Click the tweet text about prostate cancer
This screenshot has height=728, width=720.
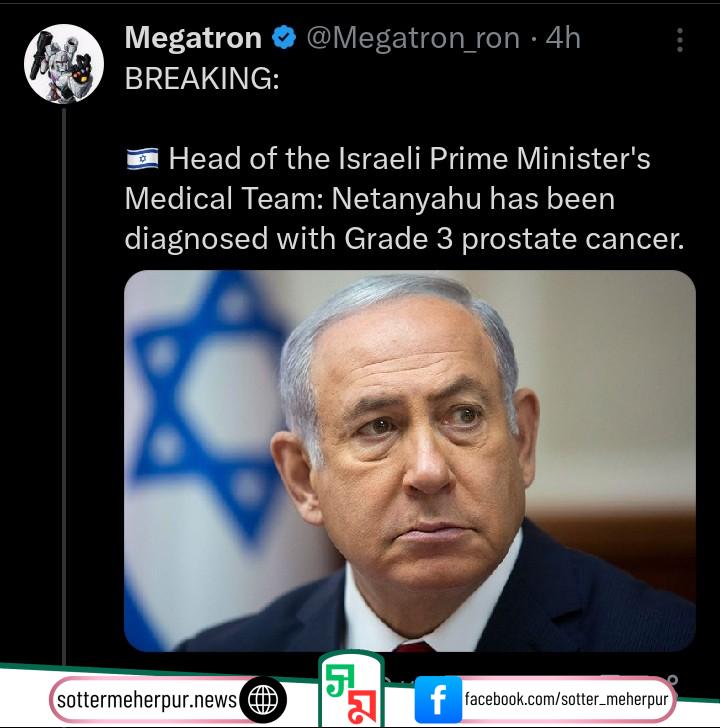[x=404, y=199]
